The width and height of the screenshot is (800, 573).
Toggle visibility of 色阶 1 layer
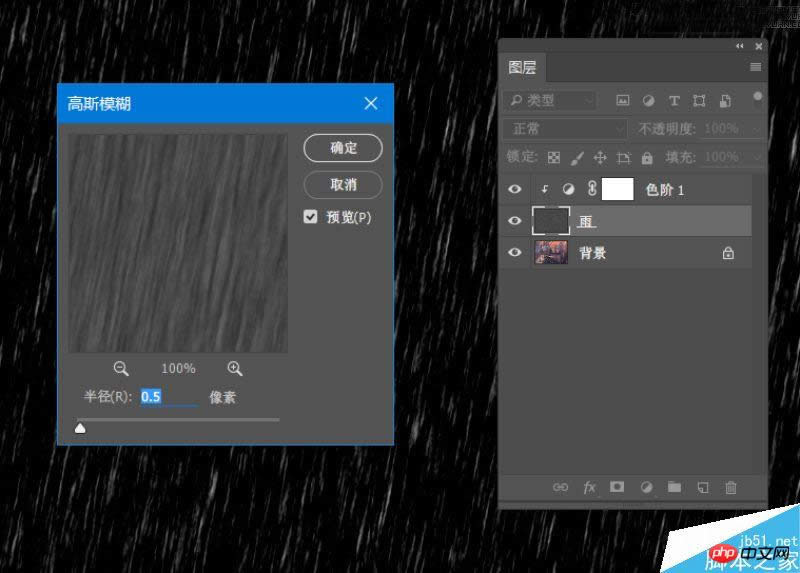pos(515,189)
